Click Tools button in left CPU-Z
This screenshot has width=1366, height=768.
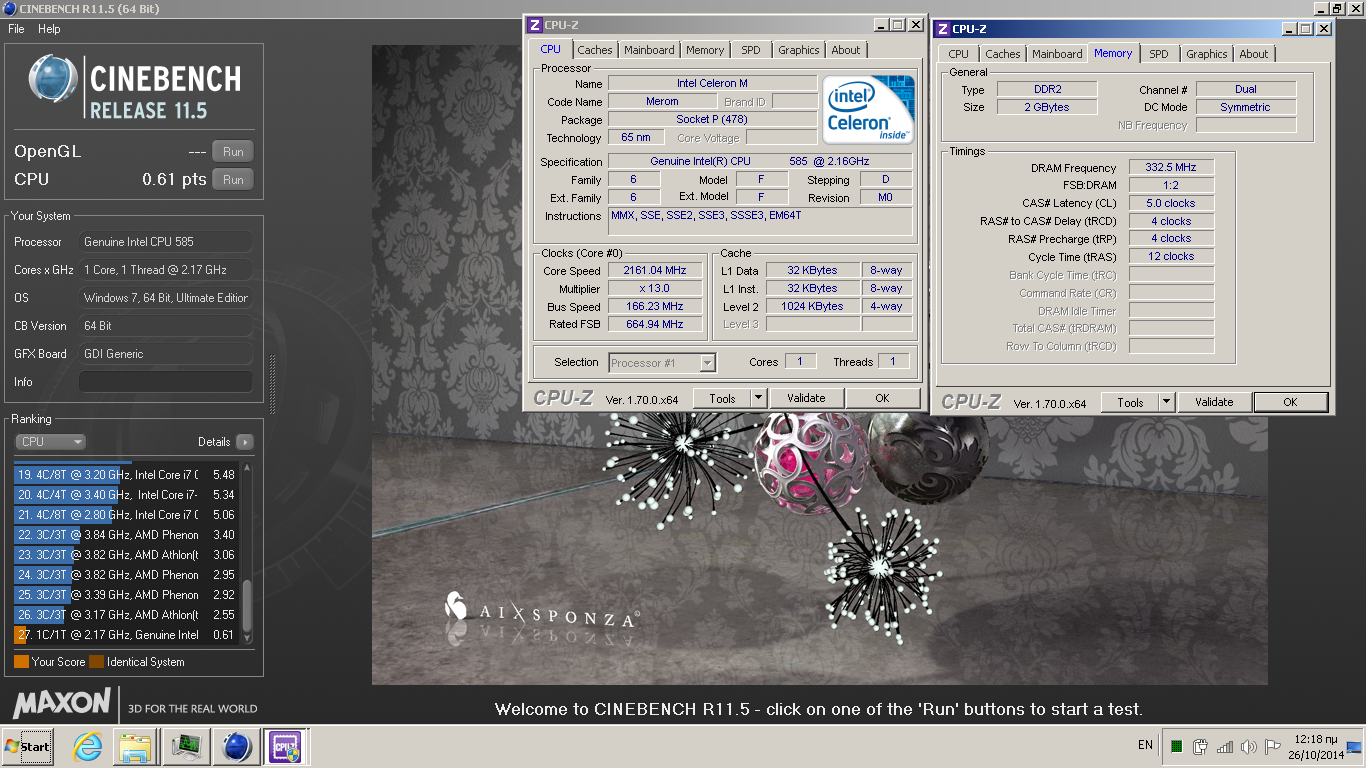pos(722,398)
